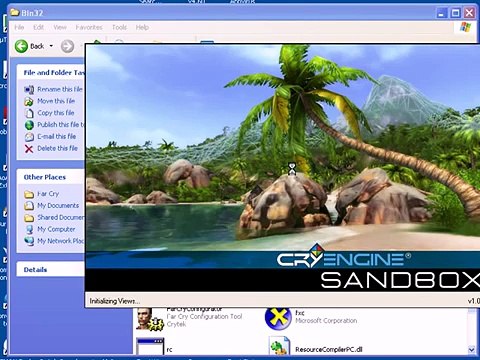Go to Far Cry folder link
The height and width of the screenshot is (360, 480).
48,194
